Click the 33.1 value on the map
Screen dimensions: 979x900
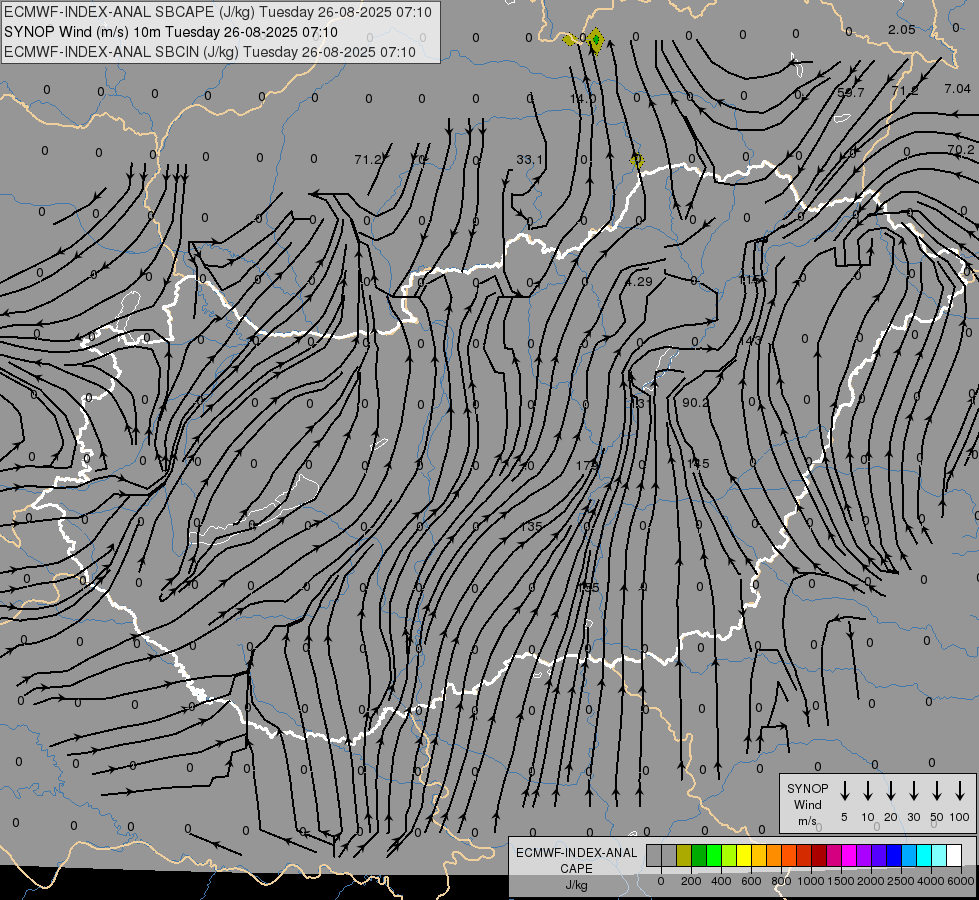click(x=529, y=160)
